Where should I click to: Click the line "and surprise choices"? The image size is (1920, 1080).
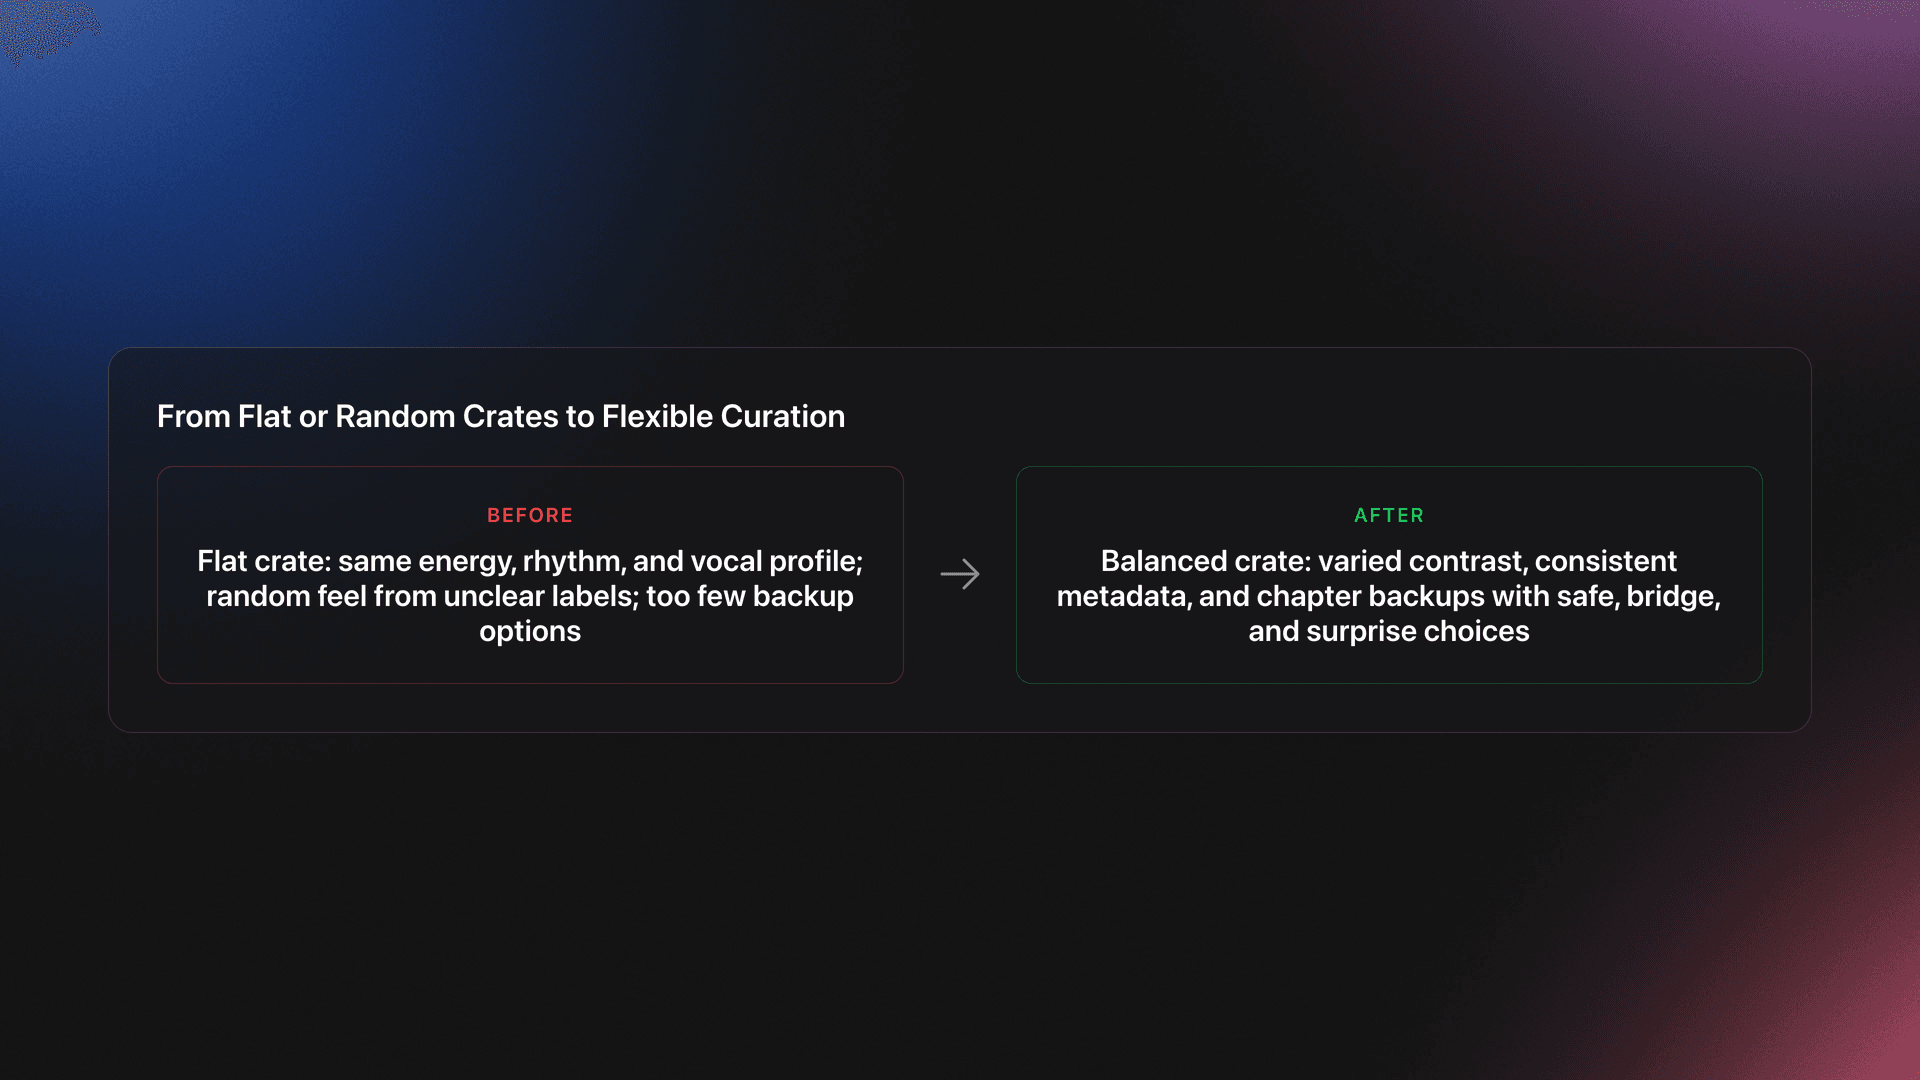[1388, 631]
